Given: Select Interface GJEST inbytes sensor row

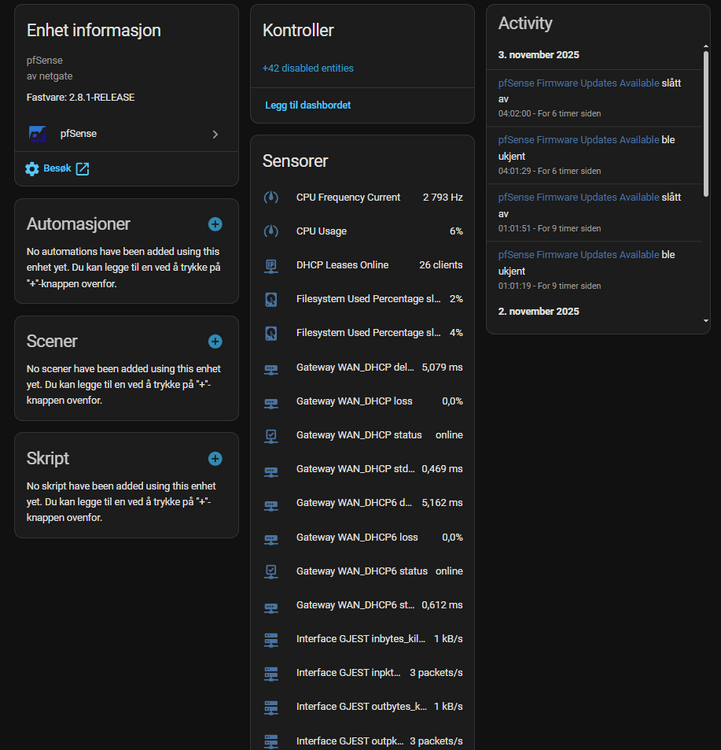Looking at the screenshot, I should (362, 639).
